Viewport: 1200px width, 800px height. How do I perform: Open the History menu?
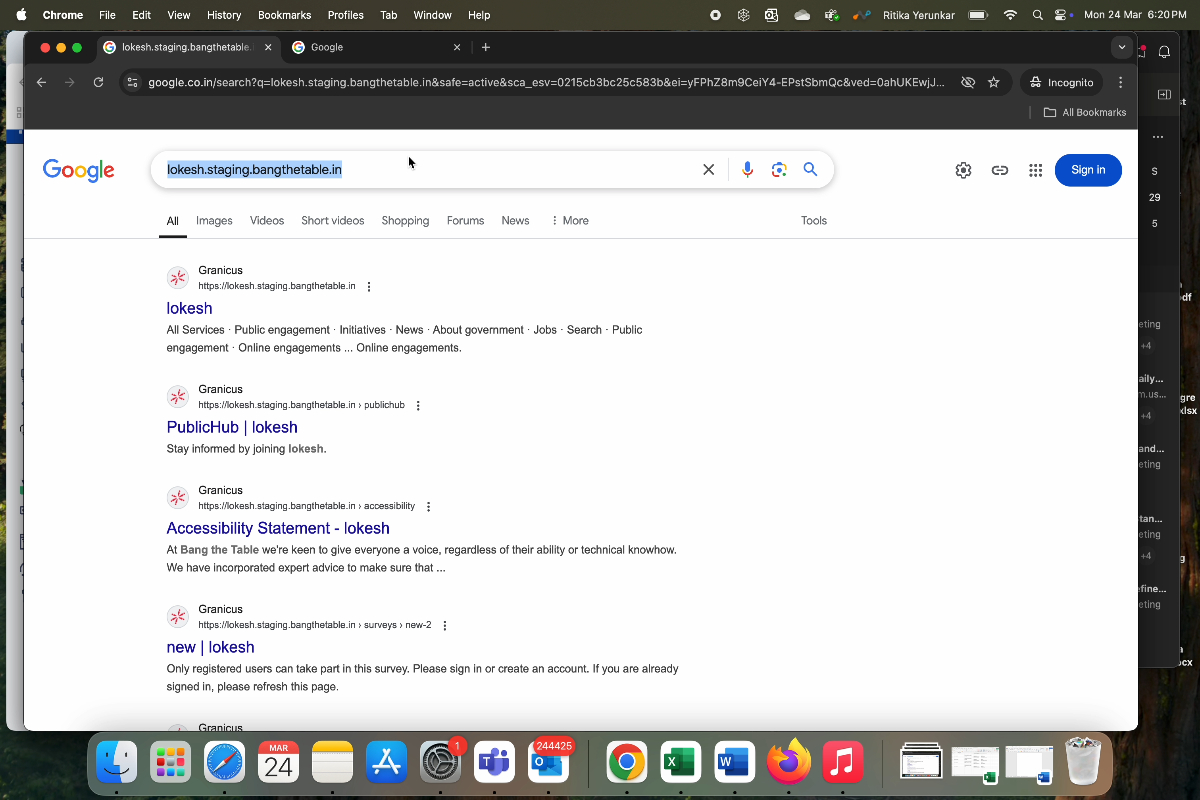224,15
